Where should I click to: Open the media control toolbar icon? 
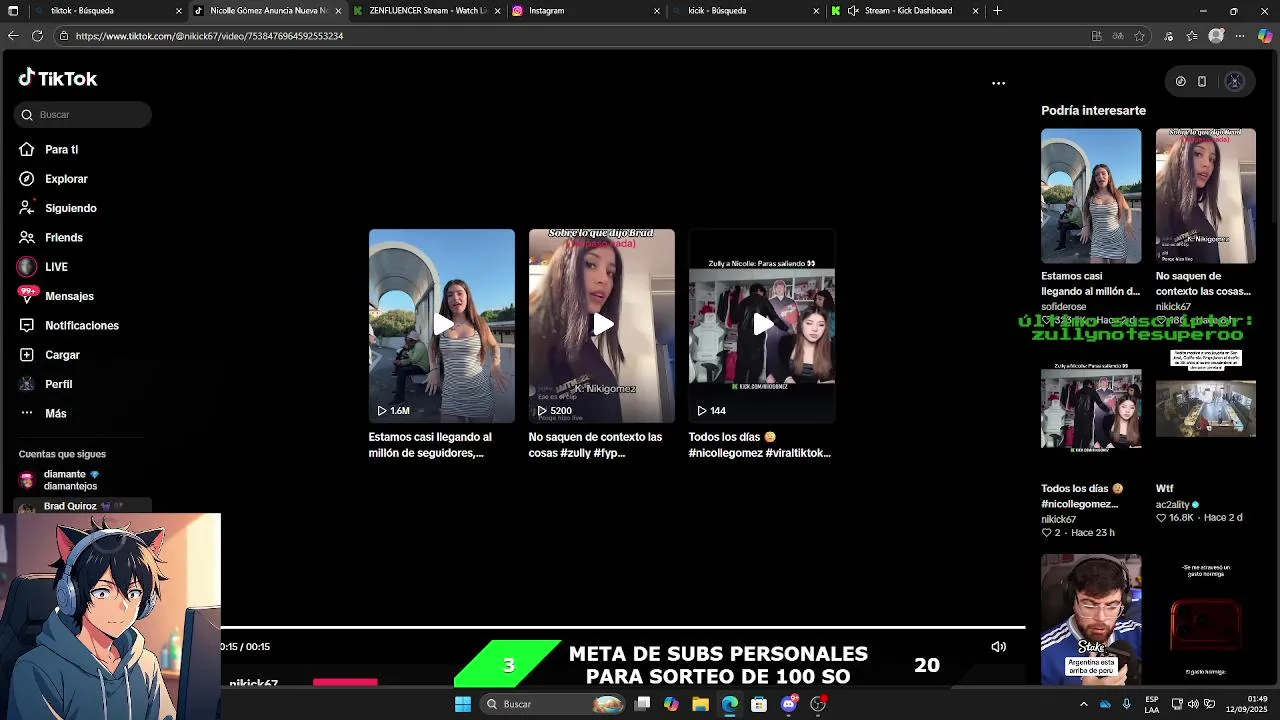(x=1169, y=36)
